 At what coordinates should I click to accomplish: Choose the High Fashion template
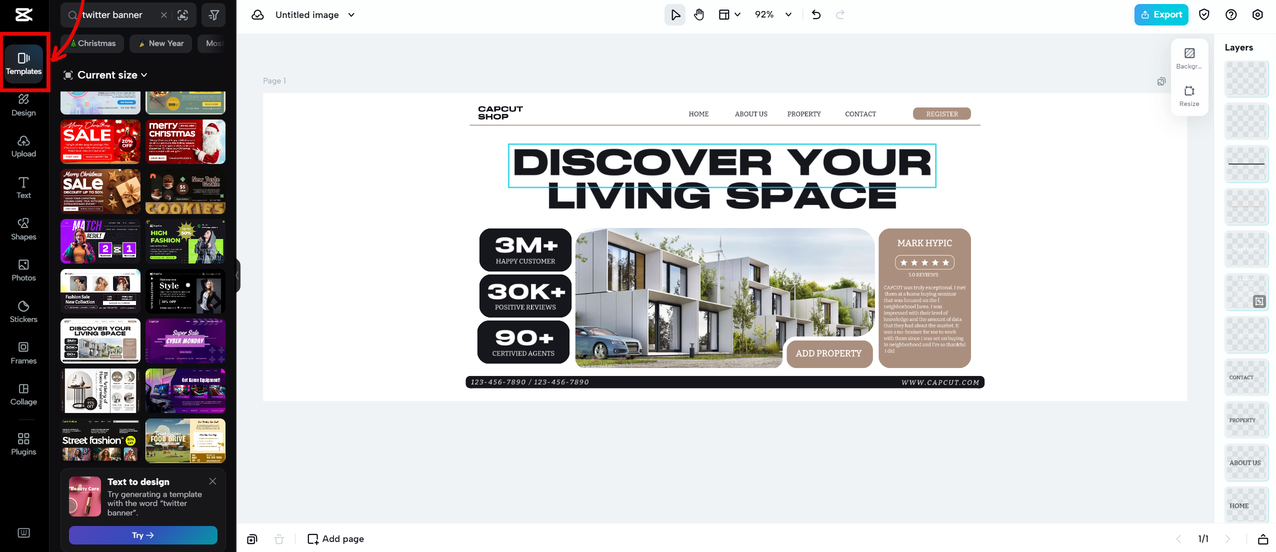(x=186, y=241)
